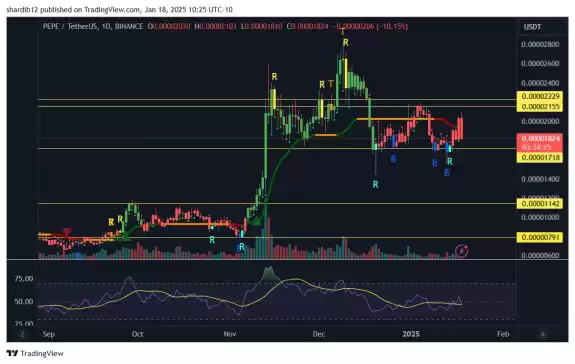
Task: Click the yellow R marker at chart peak
Action: 345,43
